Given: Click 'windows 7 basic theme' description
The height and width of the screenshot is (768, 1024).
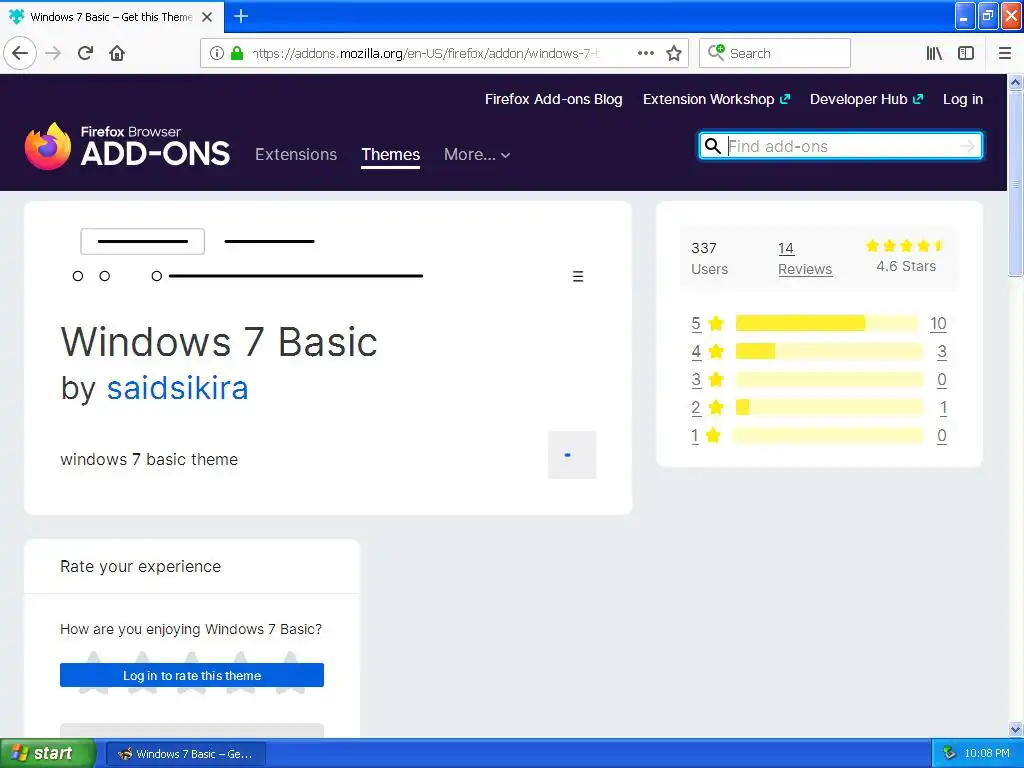Looking at the screenshot, I should pyautogui.click(x=149, y=459).
